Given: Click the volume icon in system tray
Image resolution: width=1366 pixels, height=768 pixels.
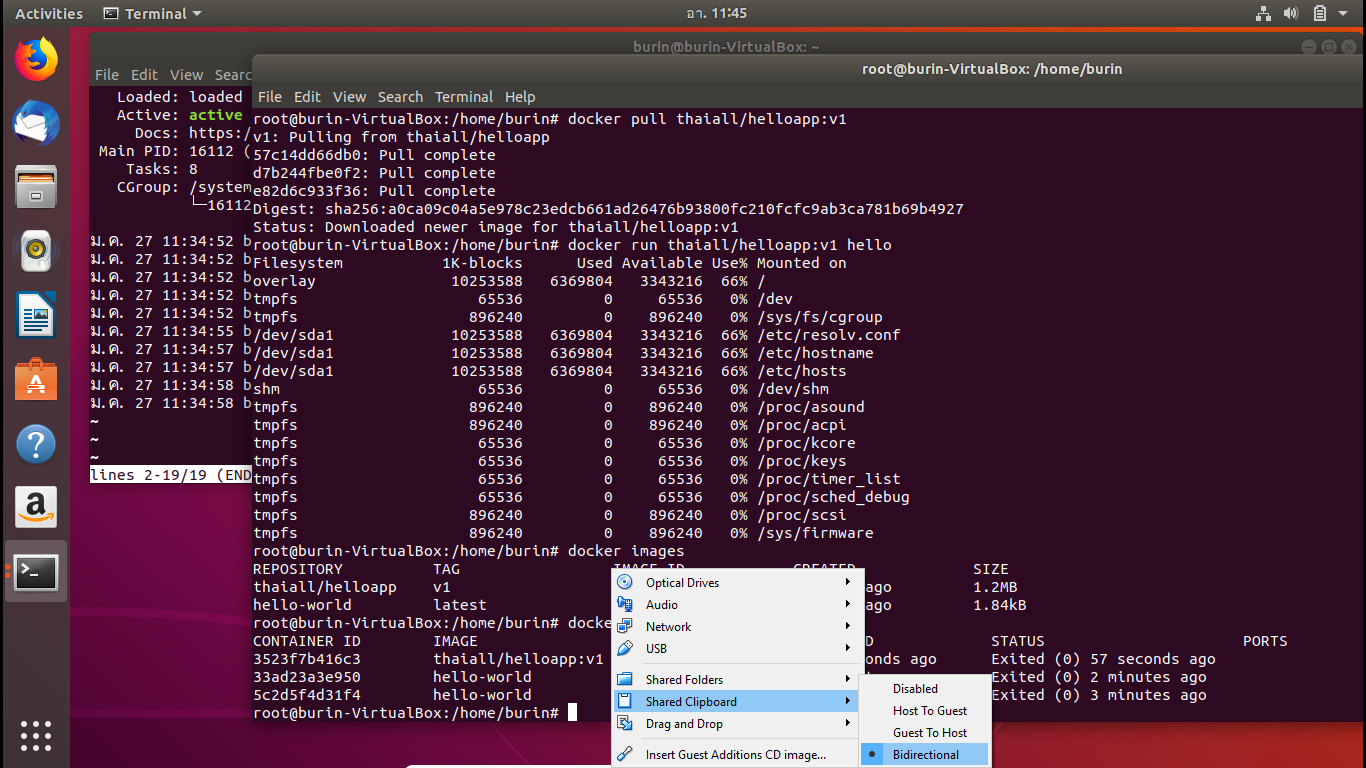Looking at the screenshot, I should click(1290, 14).
